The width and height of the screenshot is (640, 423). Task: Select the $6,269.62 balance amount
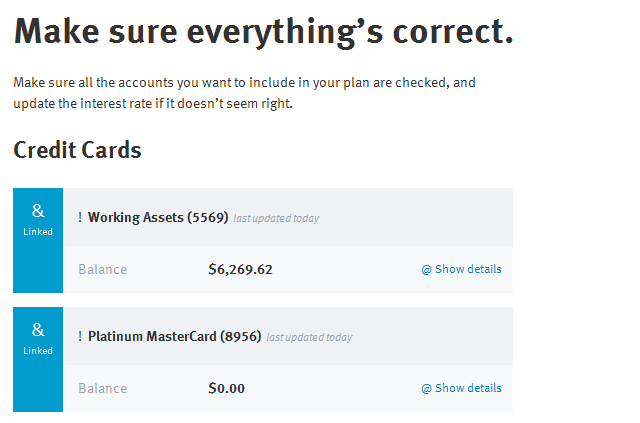coord(240,269)
